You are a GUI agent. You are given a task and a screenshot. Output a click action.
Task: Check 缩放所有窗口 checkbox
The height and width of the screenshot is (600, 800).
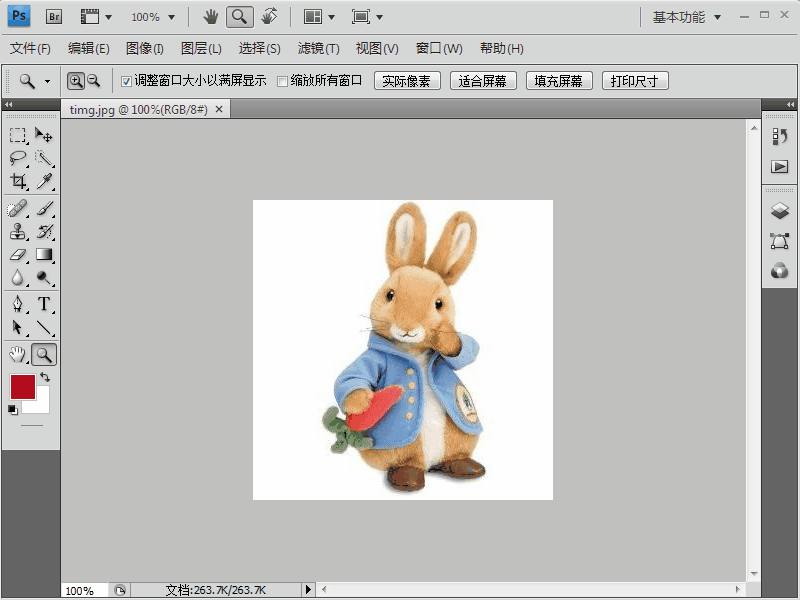tap(282, 81)
